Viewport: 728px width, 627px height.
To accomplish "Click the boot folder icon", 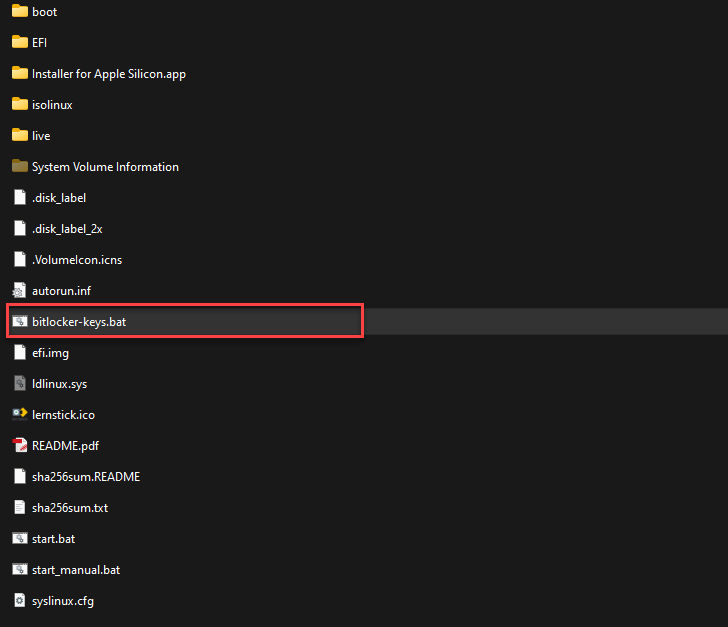I will (x=19, y=12).
